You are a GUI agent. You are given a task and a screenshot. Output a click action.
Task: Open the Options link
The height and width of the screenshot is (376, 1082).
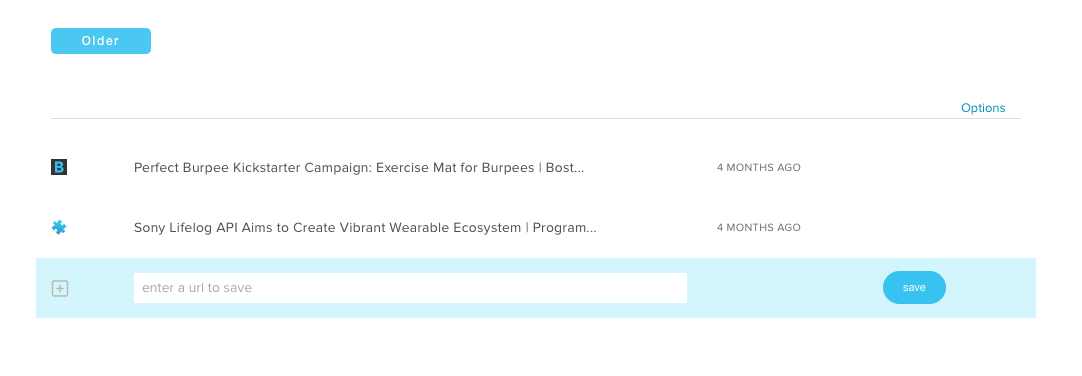point(983,108)
